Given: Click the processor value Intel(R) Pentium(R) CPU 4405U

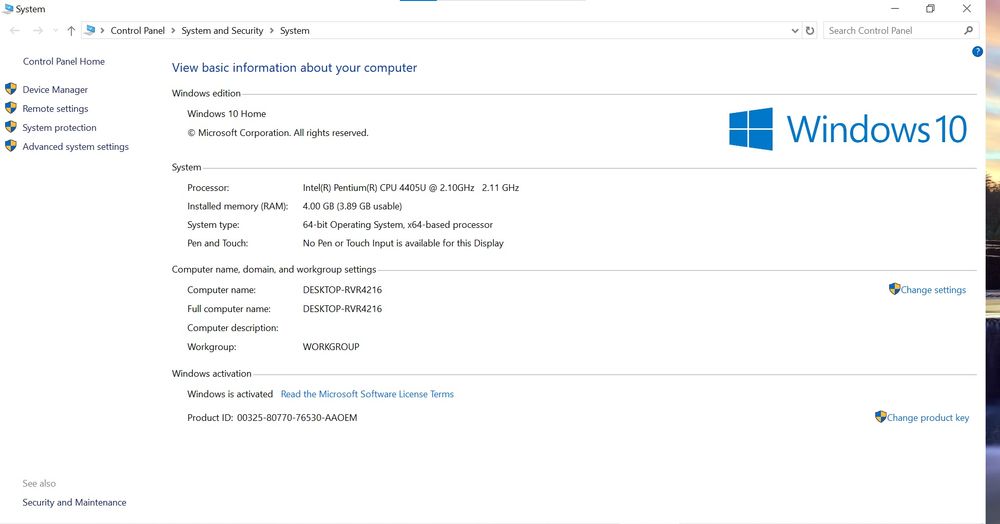Looking at the screenshot, I should tap(411, 188).
